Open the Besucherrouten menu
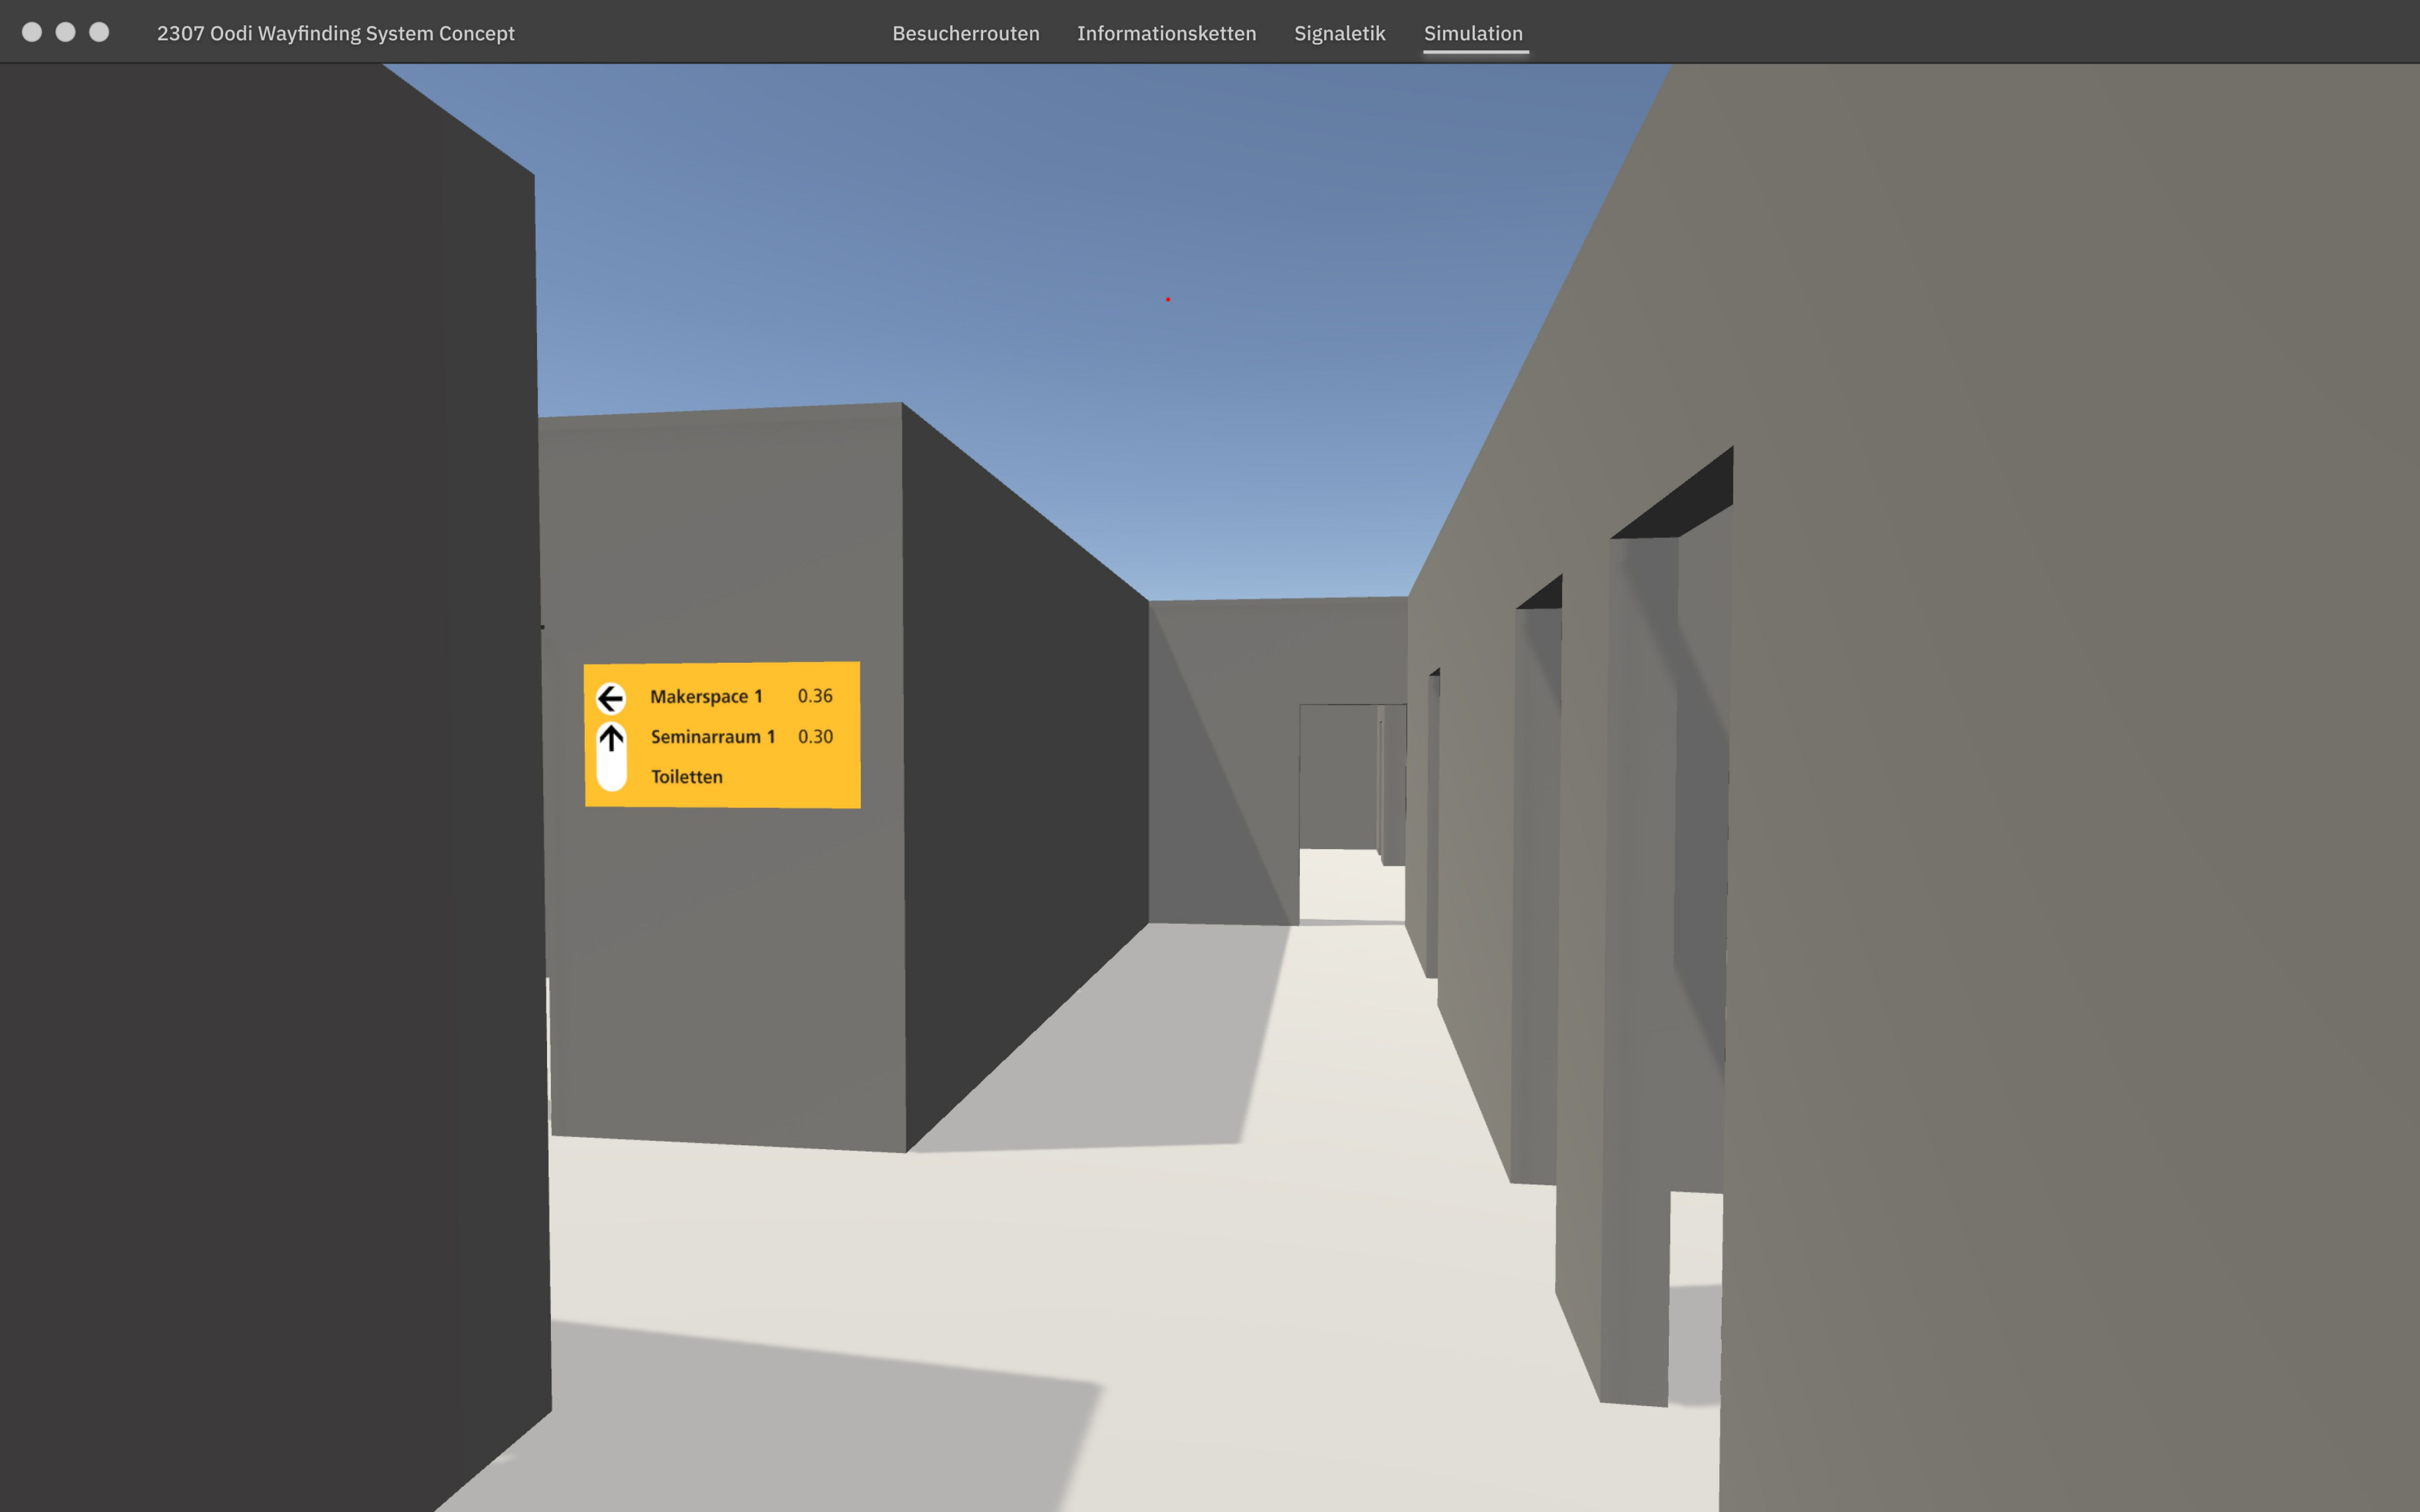This screenshot has width=2420, height=1512. pyautogui.click(x=966, y=33)
